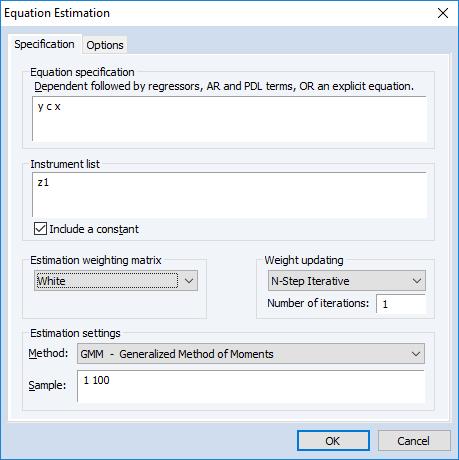459x460 pixels.
Task: Select the Specification tab
Action: coord(44,44)
